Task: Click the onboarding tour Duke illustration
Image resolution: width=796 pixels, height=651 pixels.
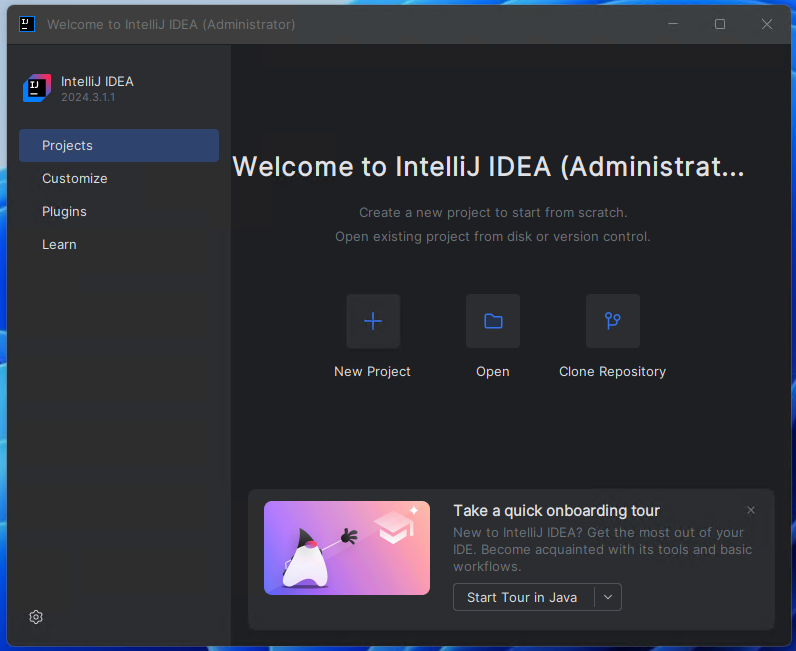Action: point(347,548)
